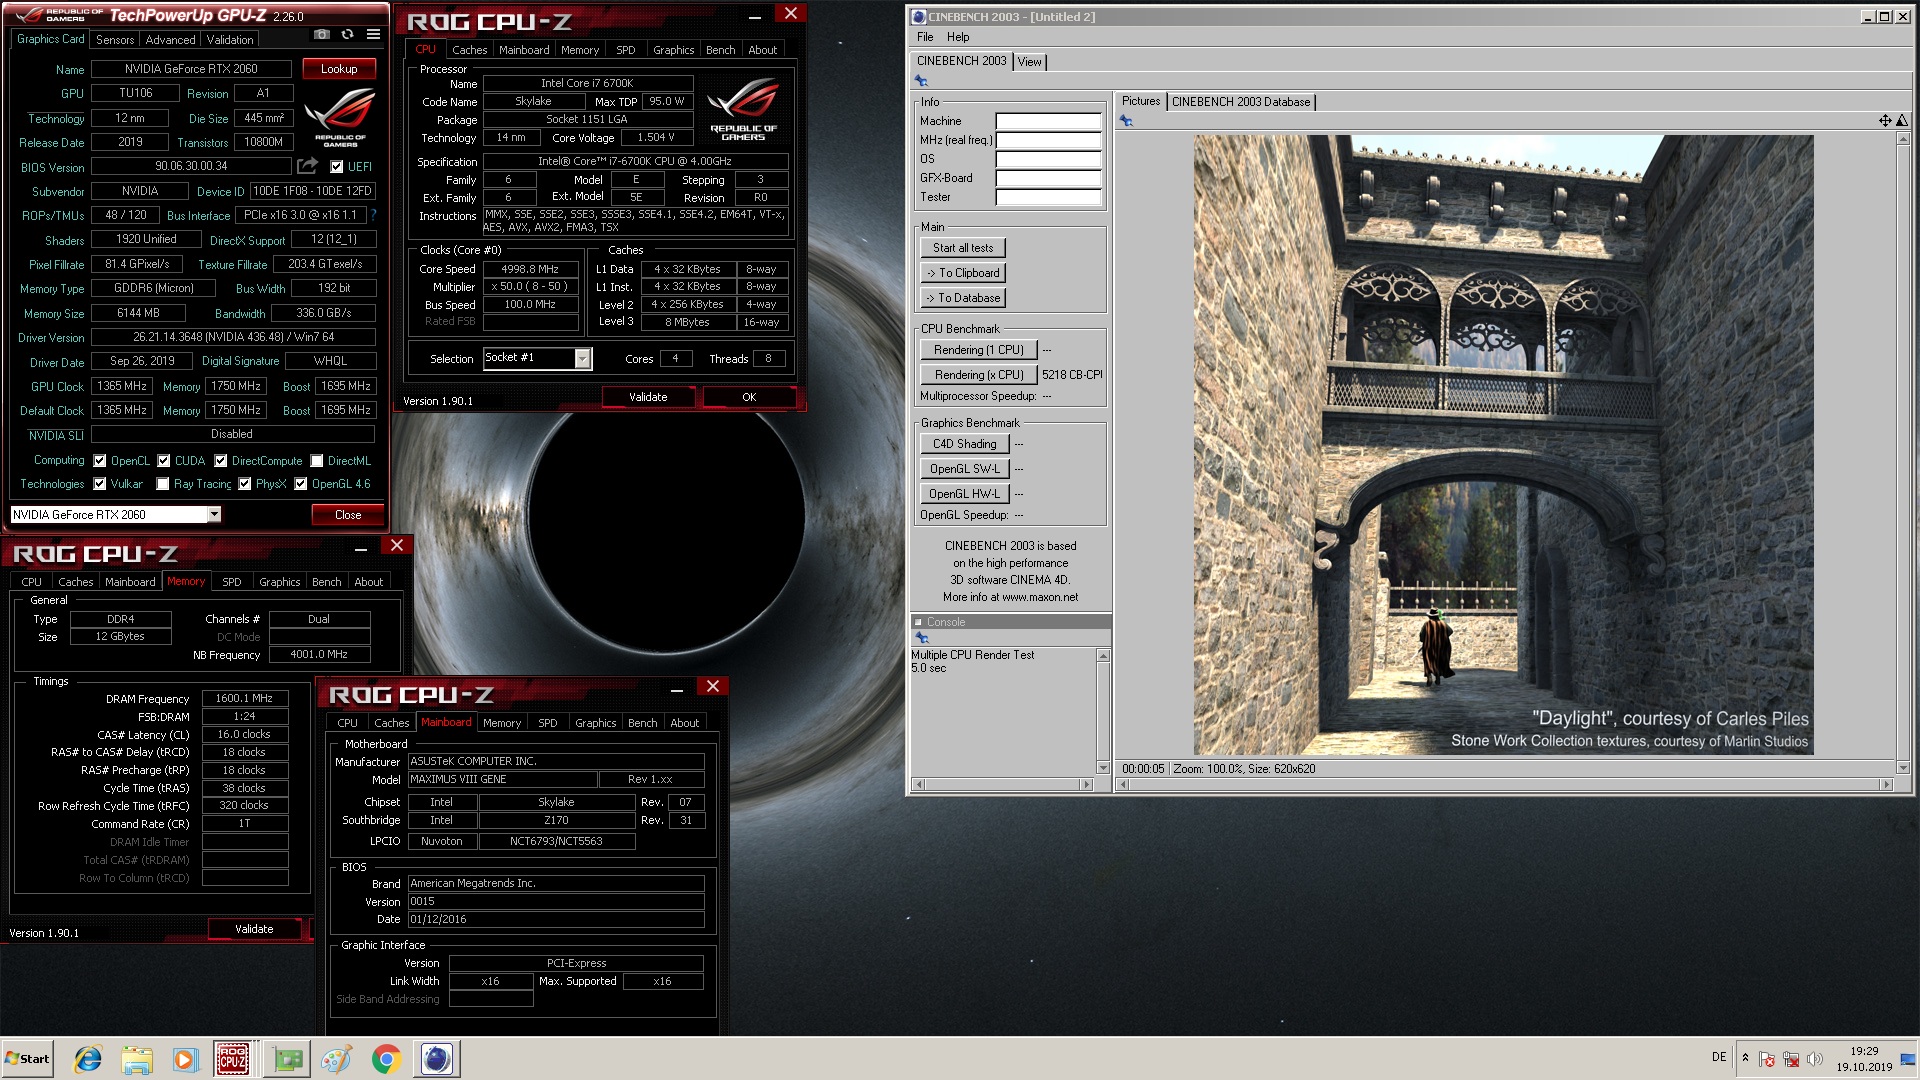1920x1080 pixels.
Task: Toggle the OpenGL 4.6 checkbox
Action: 301,484
